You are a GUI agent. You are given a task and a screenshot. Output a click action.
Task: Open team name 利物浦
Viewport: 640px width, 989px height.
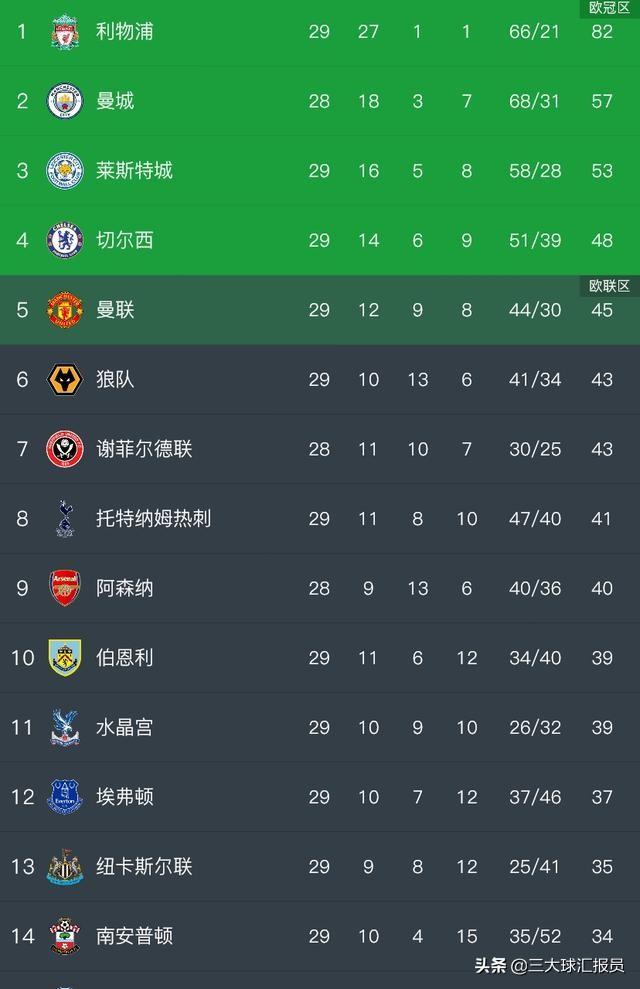tap(125, 32)
